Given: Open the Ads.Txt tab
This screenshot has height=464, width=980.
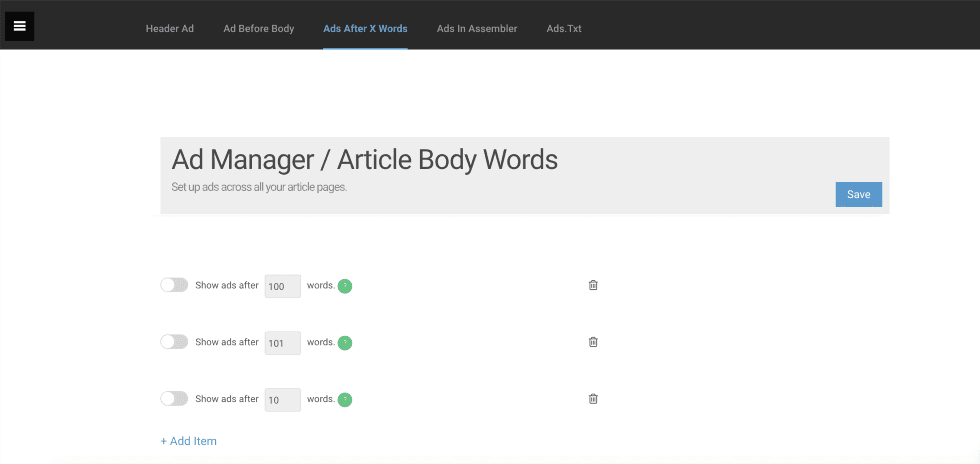Looking at the screenshot, I should pyautogui.click(x=564, y=29).
